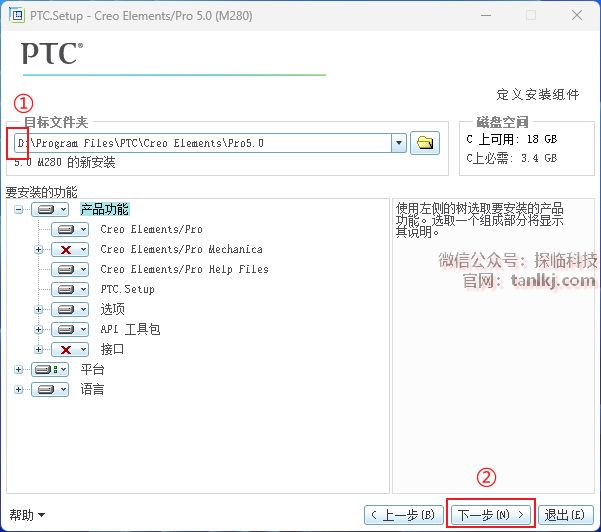The image size is (601, 532).
Task: Expand the 平台 tree node
Action: coord(18,369)
